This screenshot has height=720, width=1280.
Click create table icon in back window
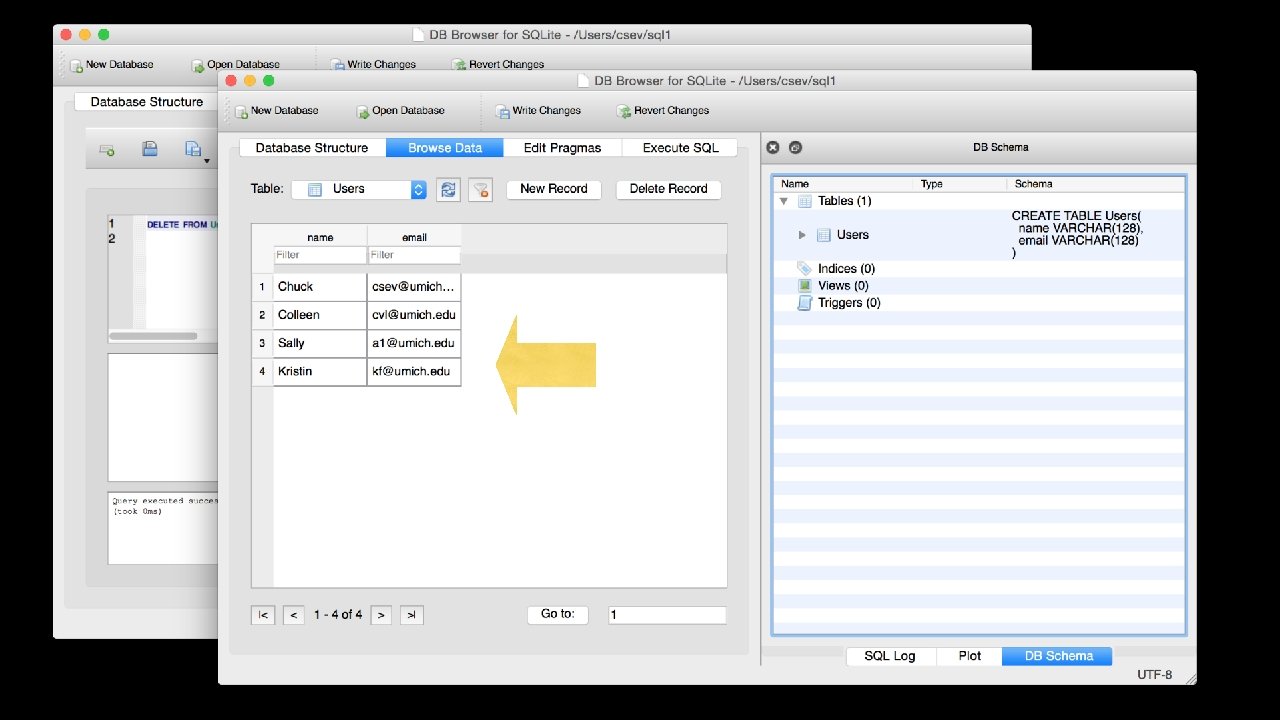point(107,150)
